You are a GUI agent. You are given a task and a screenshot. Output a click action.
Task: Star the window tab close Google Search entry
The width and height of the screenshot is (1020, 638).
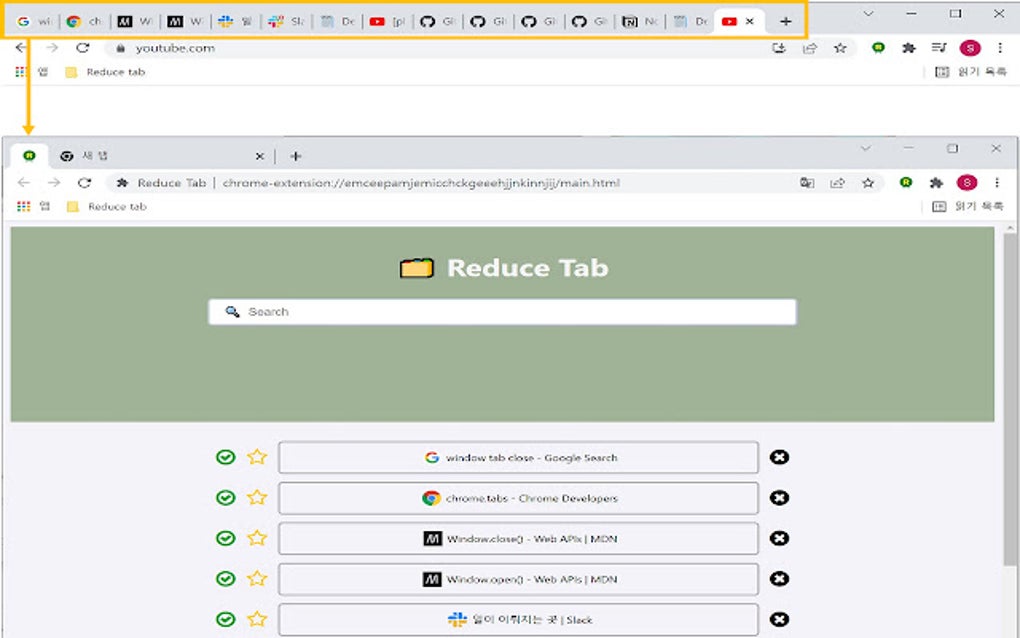(257, 457)
